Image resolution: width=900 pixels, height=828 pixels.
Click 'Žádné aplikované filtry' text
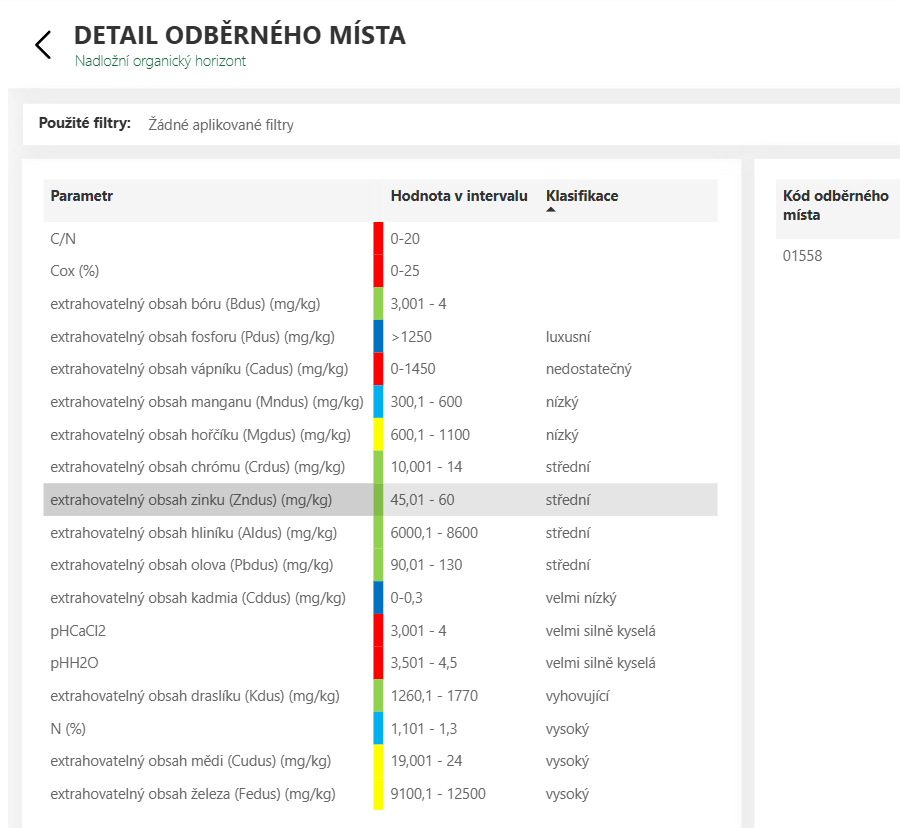pos(221,125)
